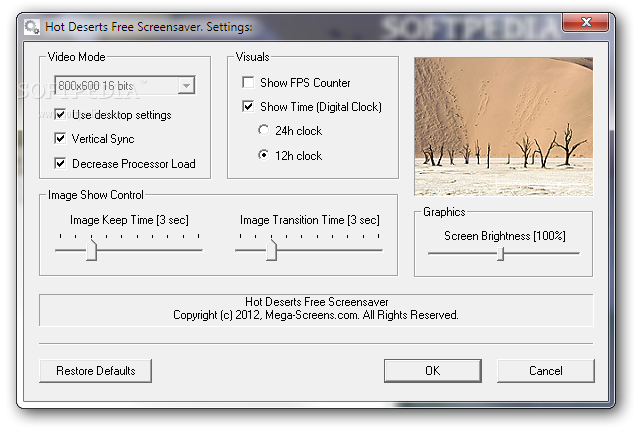Click the Image Transition Time [3 sec] label
The image size is (636, 429).
[310, 220]
